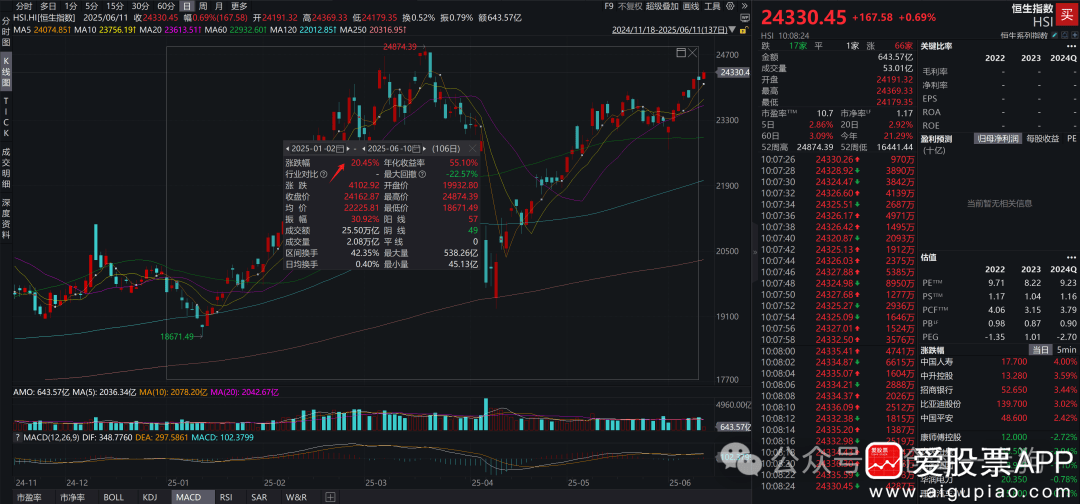Select 分时 timeframe
Image resolution: width=1080 pixels, height=504 pixels.
(x=24, y=6)
